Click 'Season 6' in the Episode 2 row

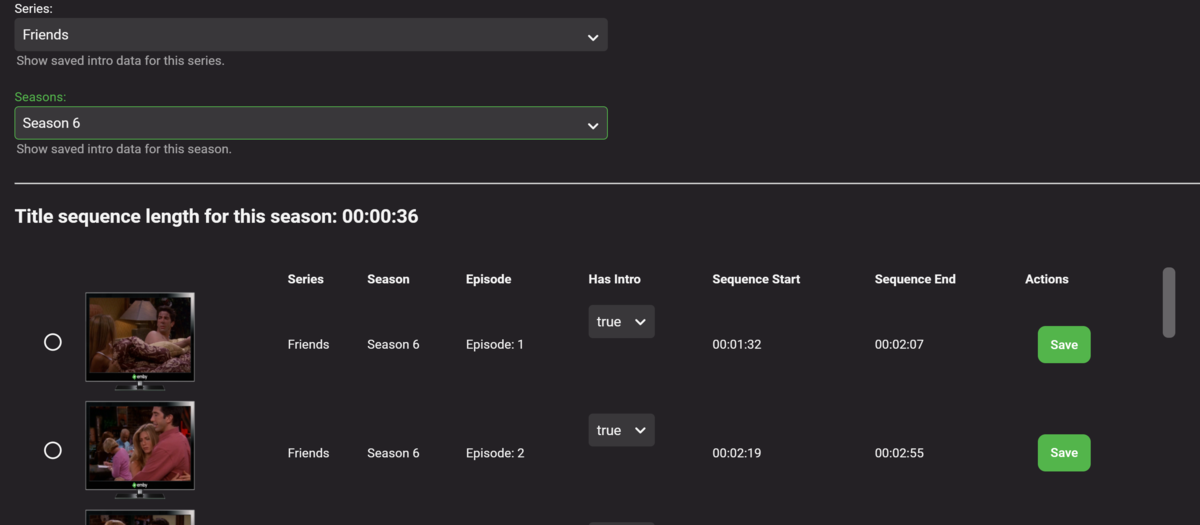click(x=393, y=453)
